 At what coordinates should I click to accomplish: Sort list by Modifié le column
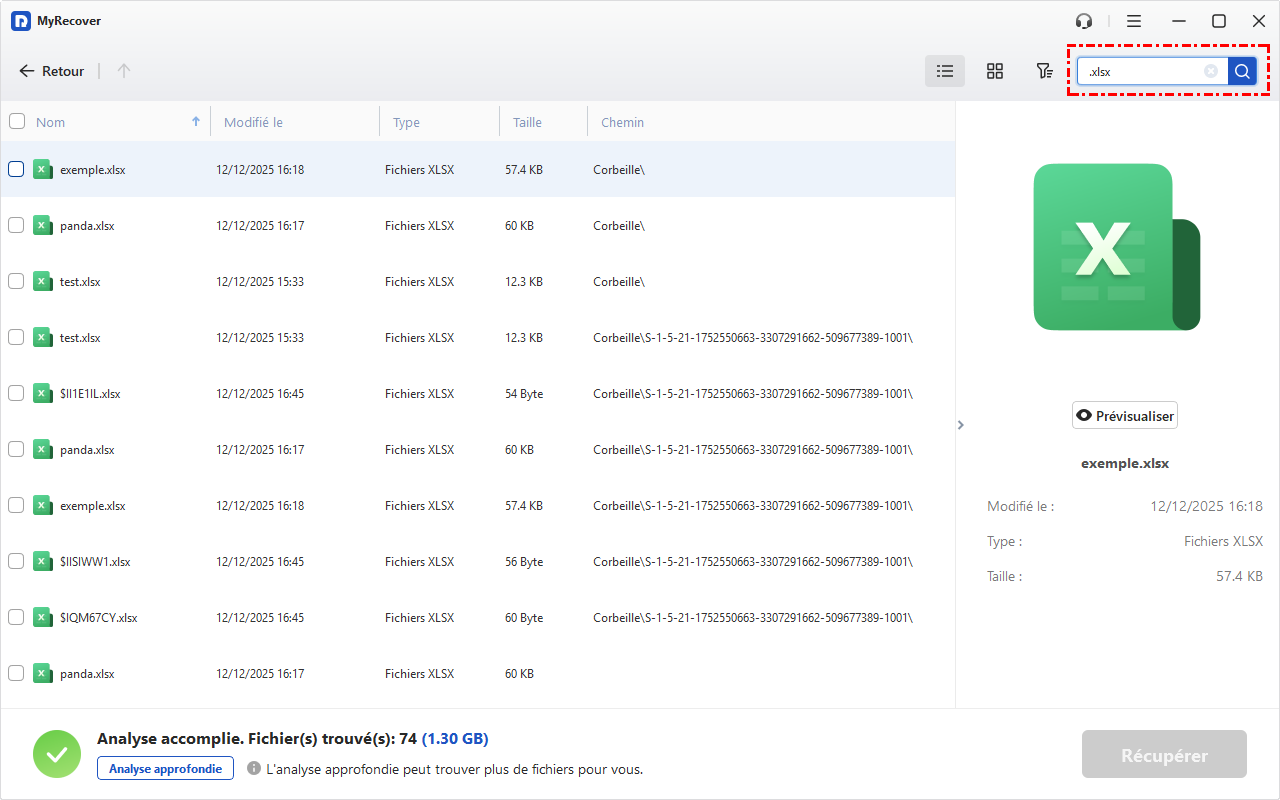pos(253,123)
